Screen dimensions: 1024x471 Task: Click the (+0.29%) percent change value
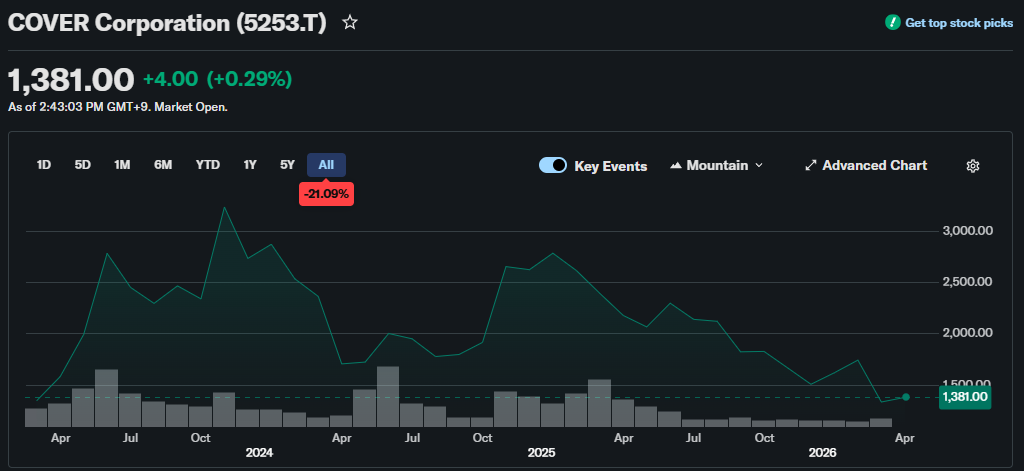click(249, 80)
